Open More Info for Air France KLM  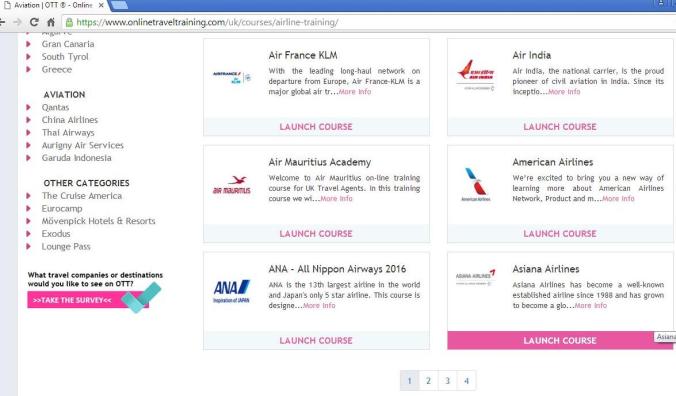(x=355, y=92)
